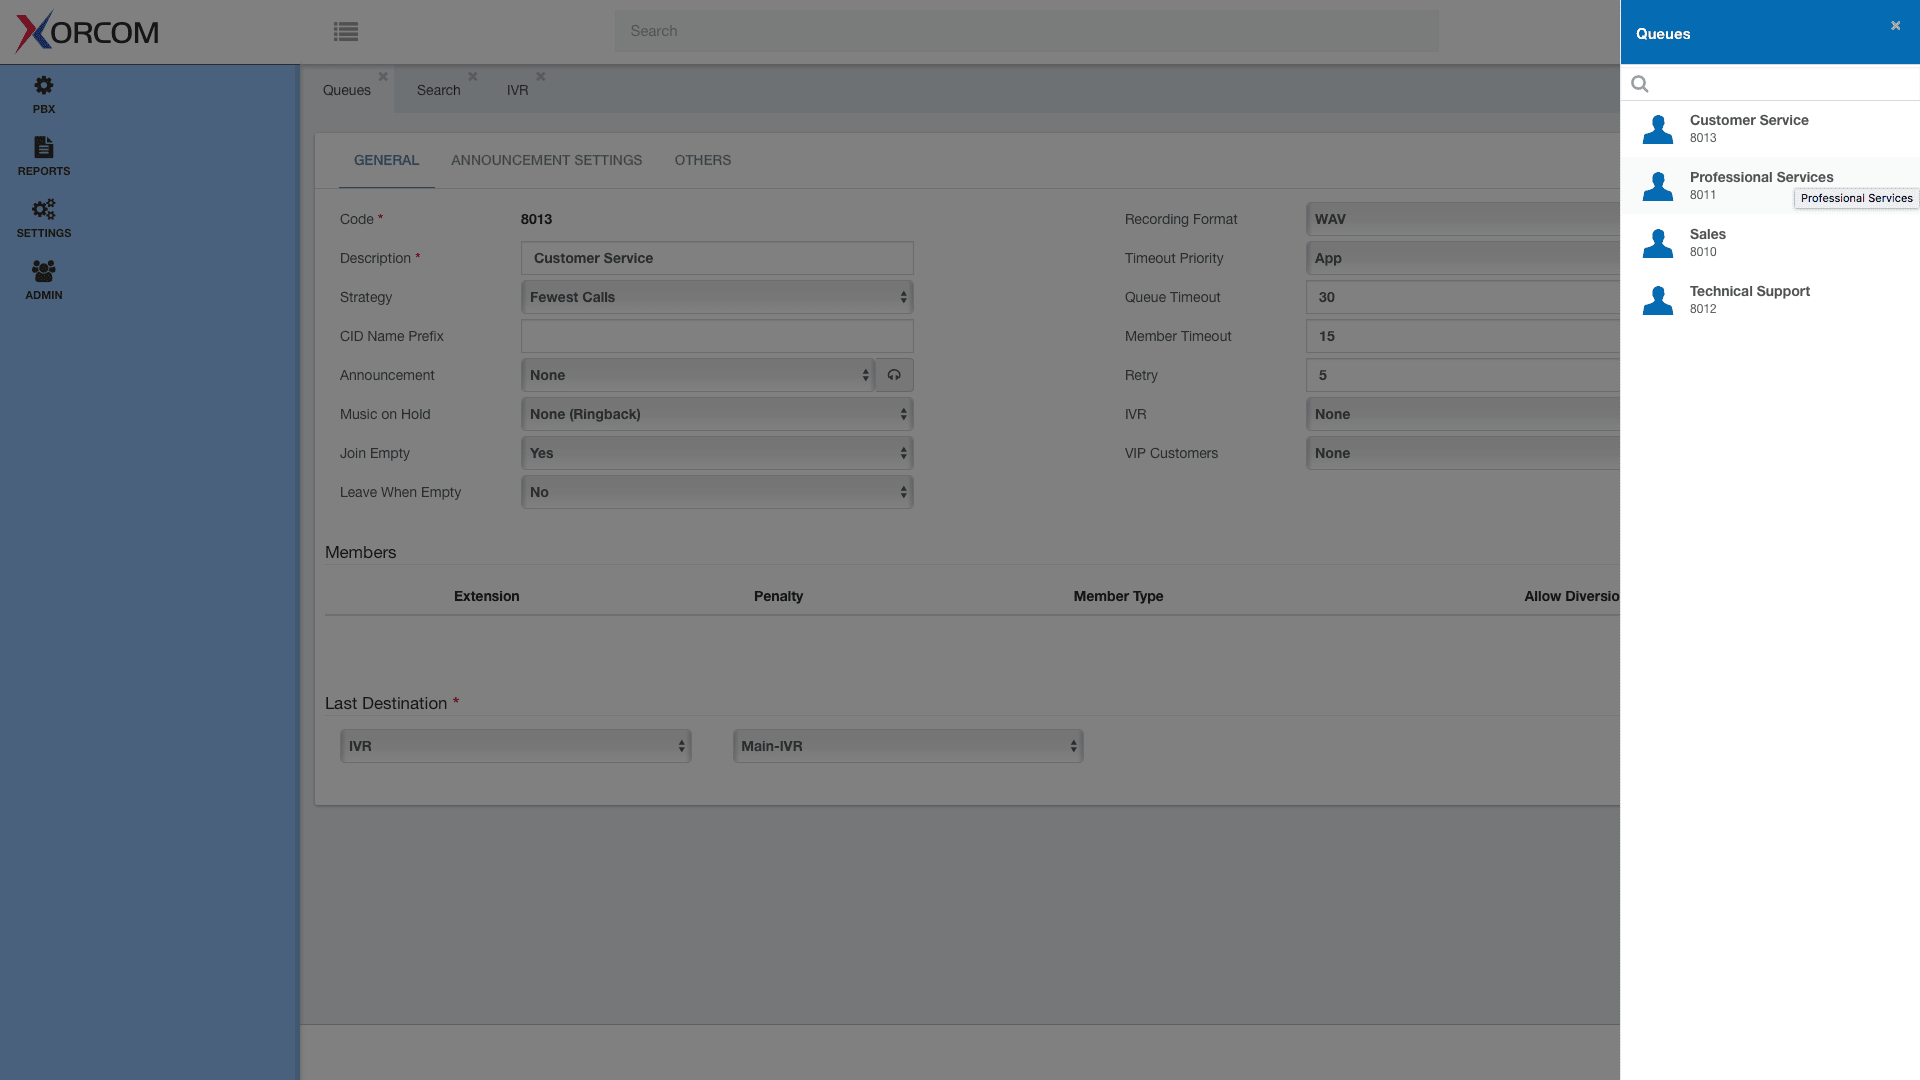This screenshot has width=1920, height=1080.
Task: Open the Leave When Empty dropdown
Action: (x=717, y=492)
